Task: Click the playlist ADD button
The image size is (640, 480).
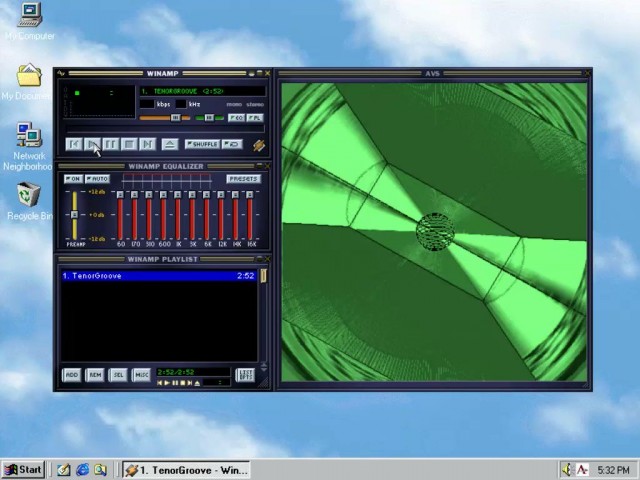Action: click(x=71, y=375)
